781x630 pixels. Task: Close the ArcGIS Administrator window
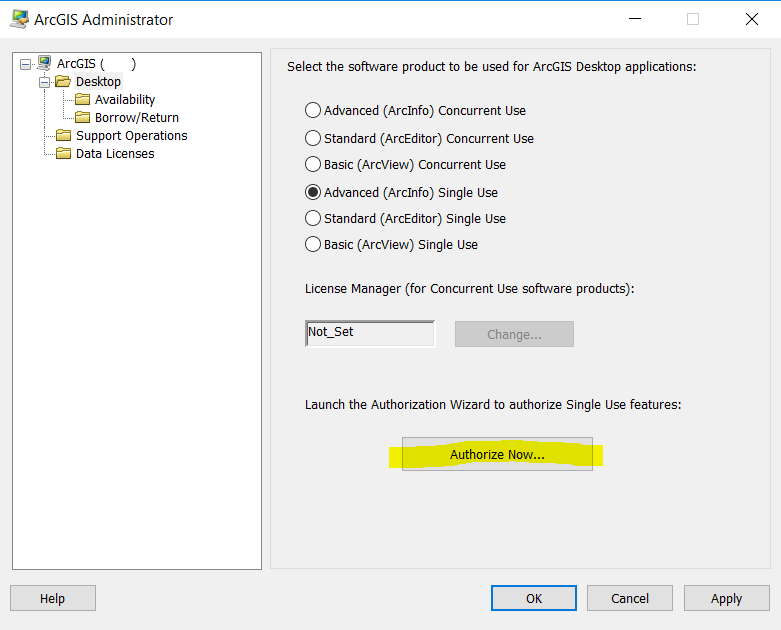tap(752, 19)
